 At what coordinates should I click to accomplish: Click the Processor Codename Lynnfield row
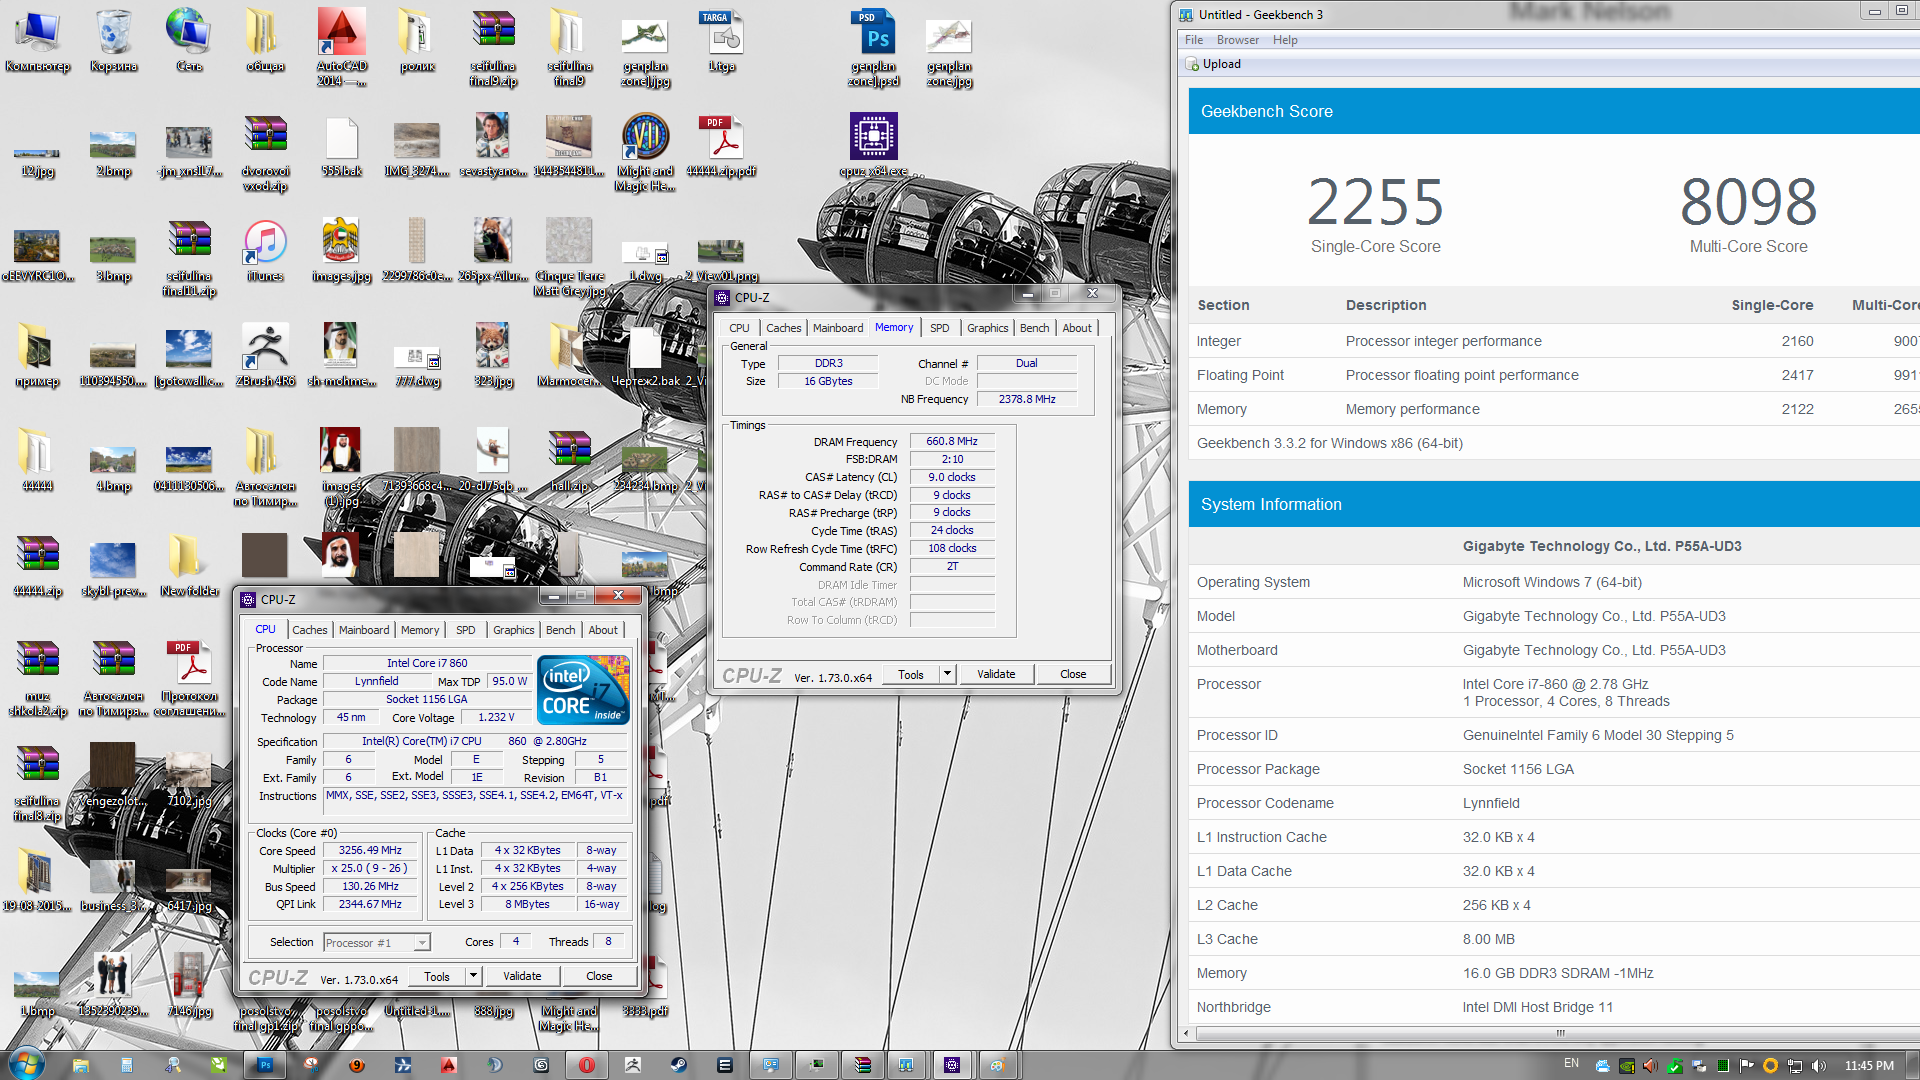pos(1554,803)
